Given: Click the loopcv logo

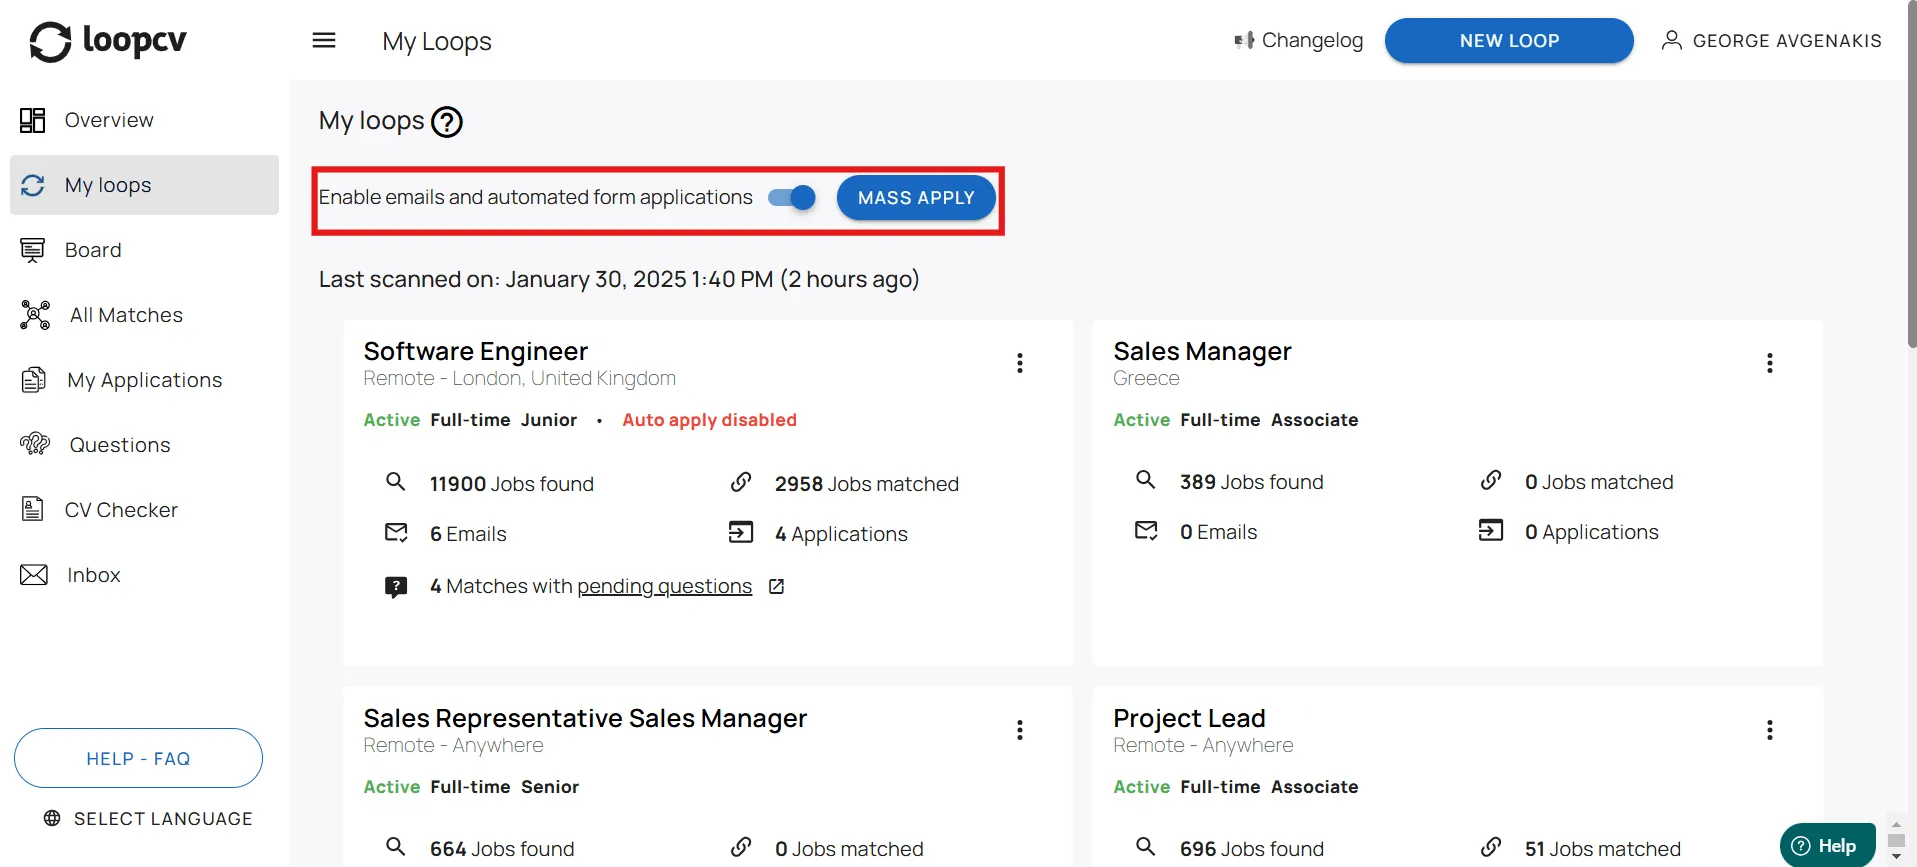Looking at the screenshot, I should coord(108,41).
